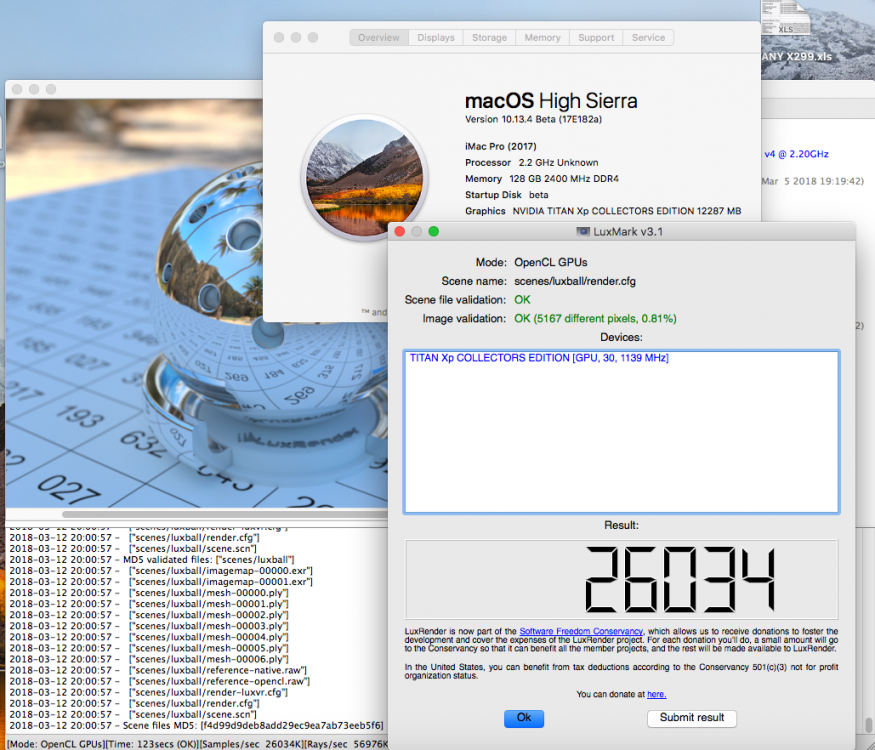Open the Memory tab
The width and height of the screenshot is (875, 750).
point(542,37)
